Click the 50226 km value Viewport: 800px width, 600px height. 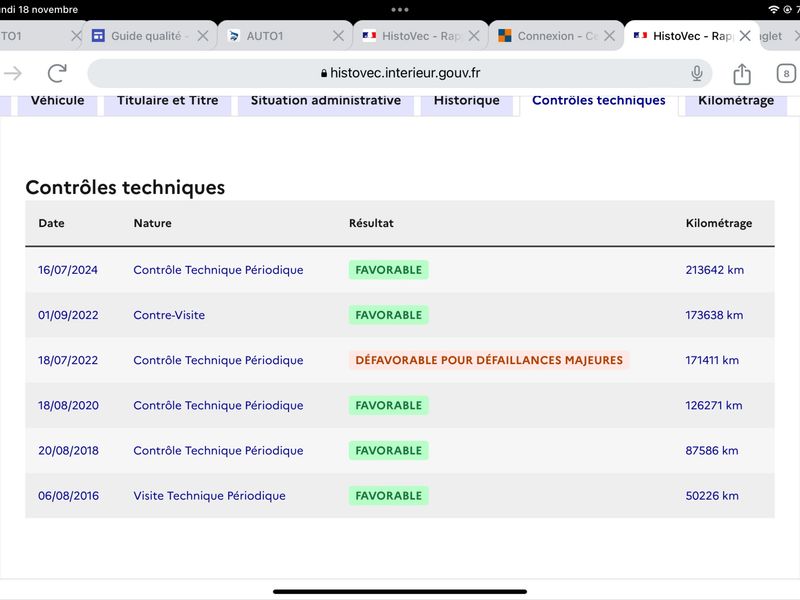click(712, 495)
